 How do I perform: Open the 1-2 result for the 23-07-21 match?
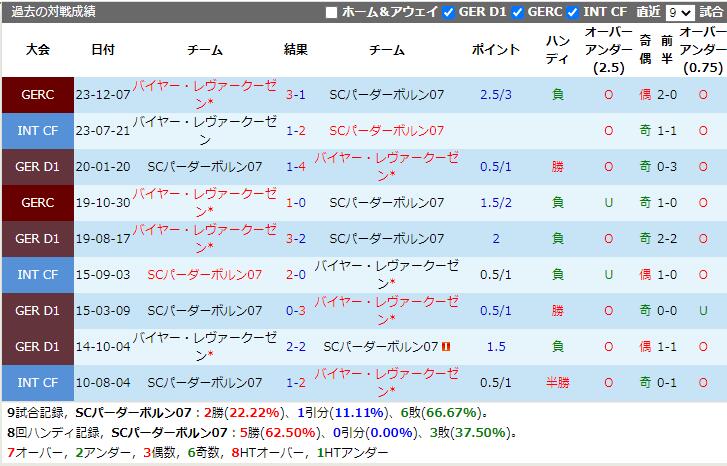click(296, 131)
